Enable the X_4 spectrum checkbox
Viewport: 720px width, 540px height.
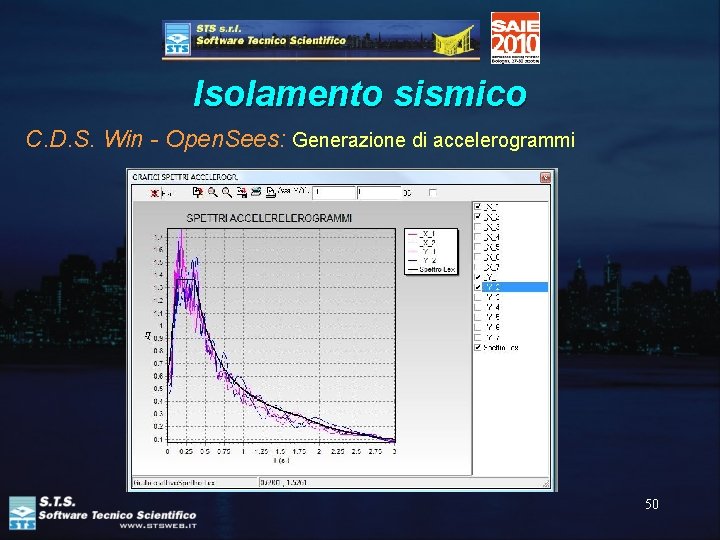point(478,237)
